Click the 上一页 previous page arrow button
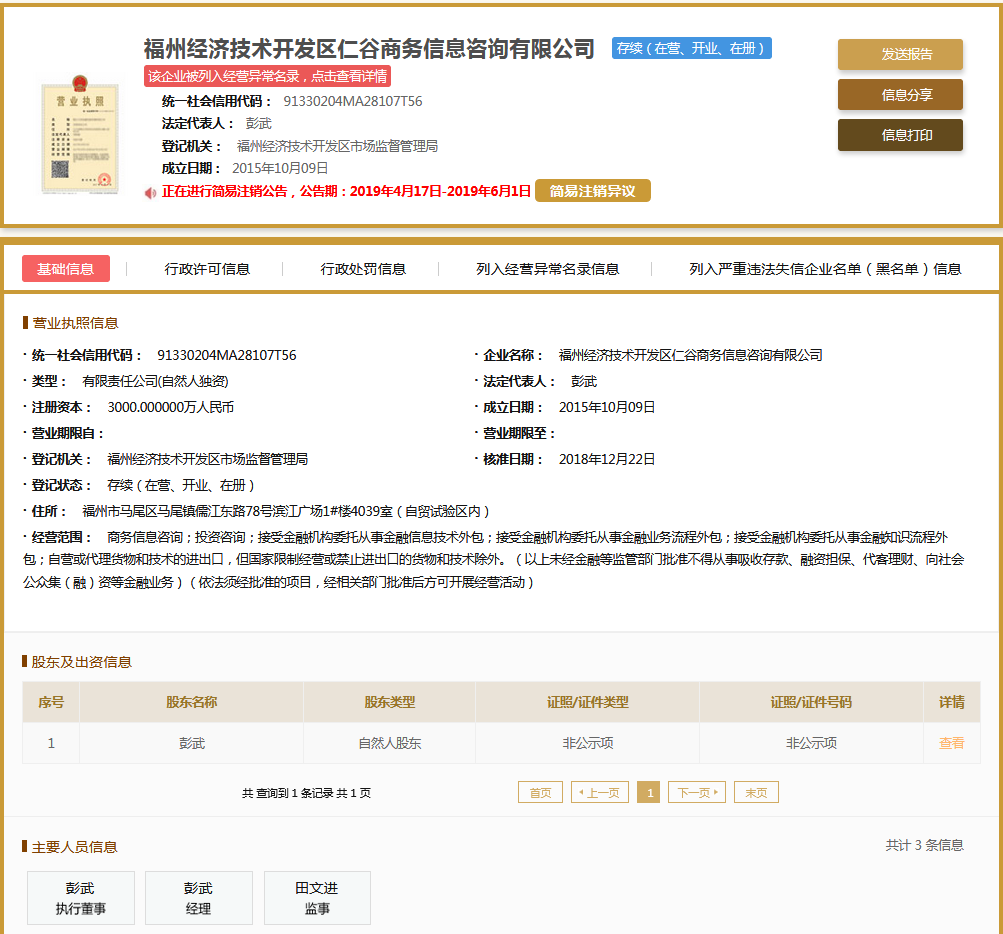The height and width of the screenshot is (934, 1003). 600,792
